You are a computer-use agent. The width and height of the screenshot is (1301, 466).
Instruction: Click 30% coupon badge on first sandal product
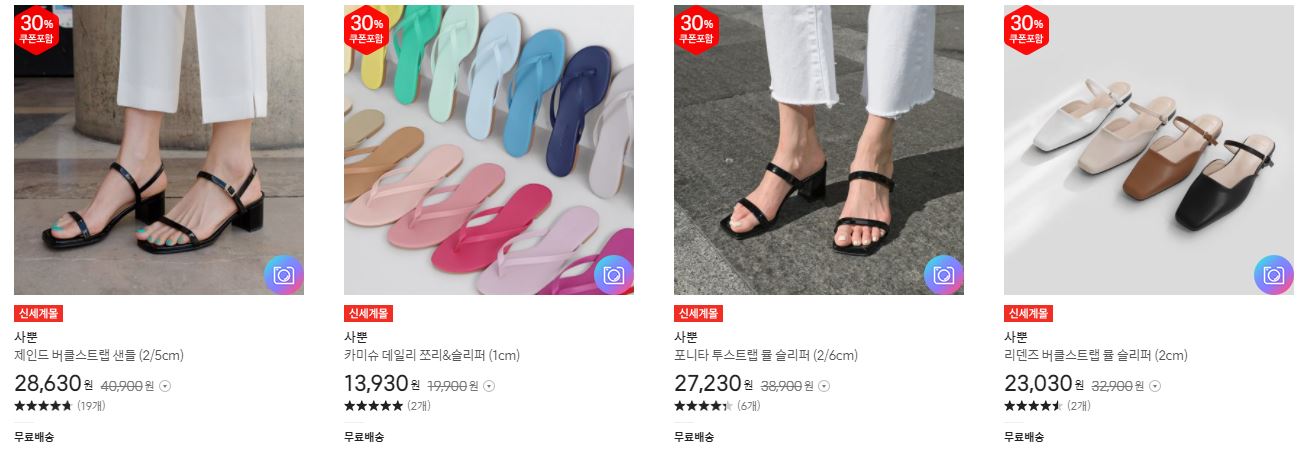pos(37,30)
